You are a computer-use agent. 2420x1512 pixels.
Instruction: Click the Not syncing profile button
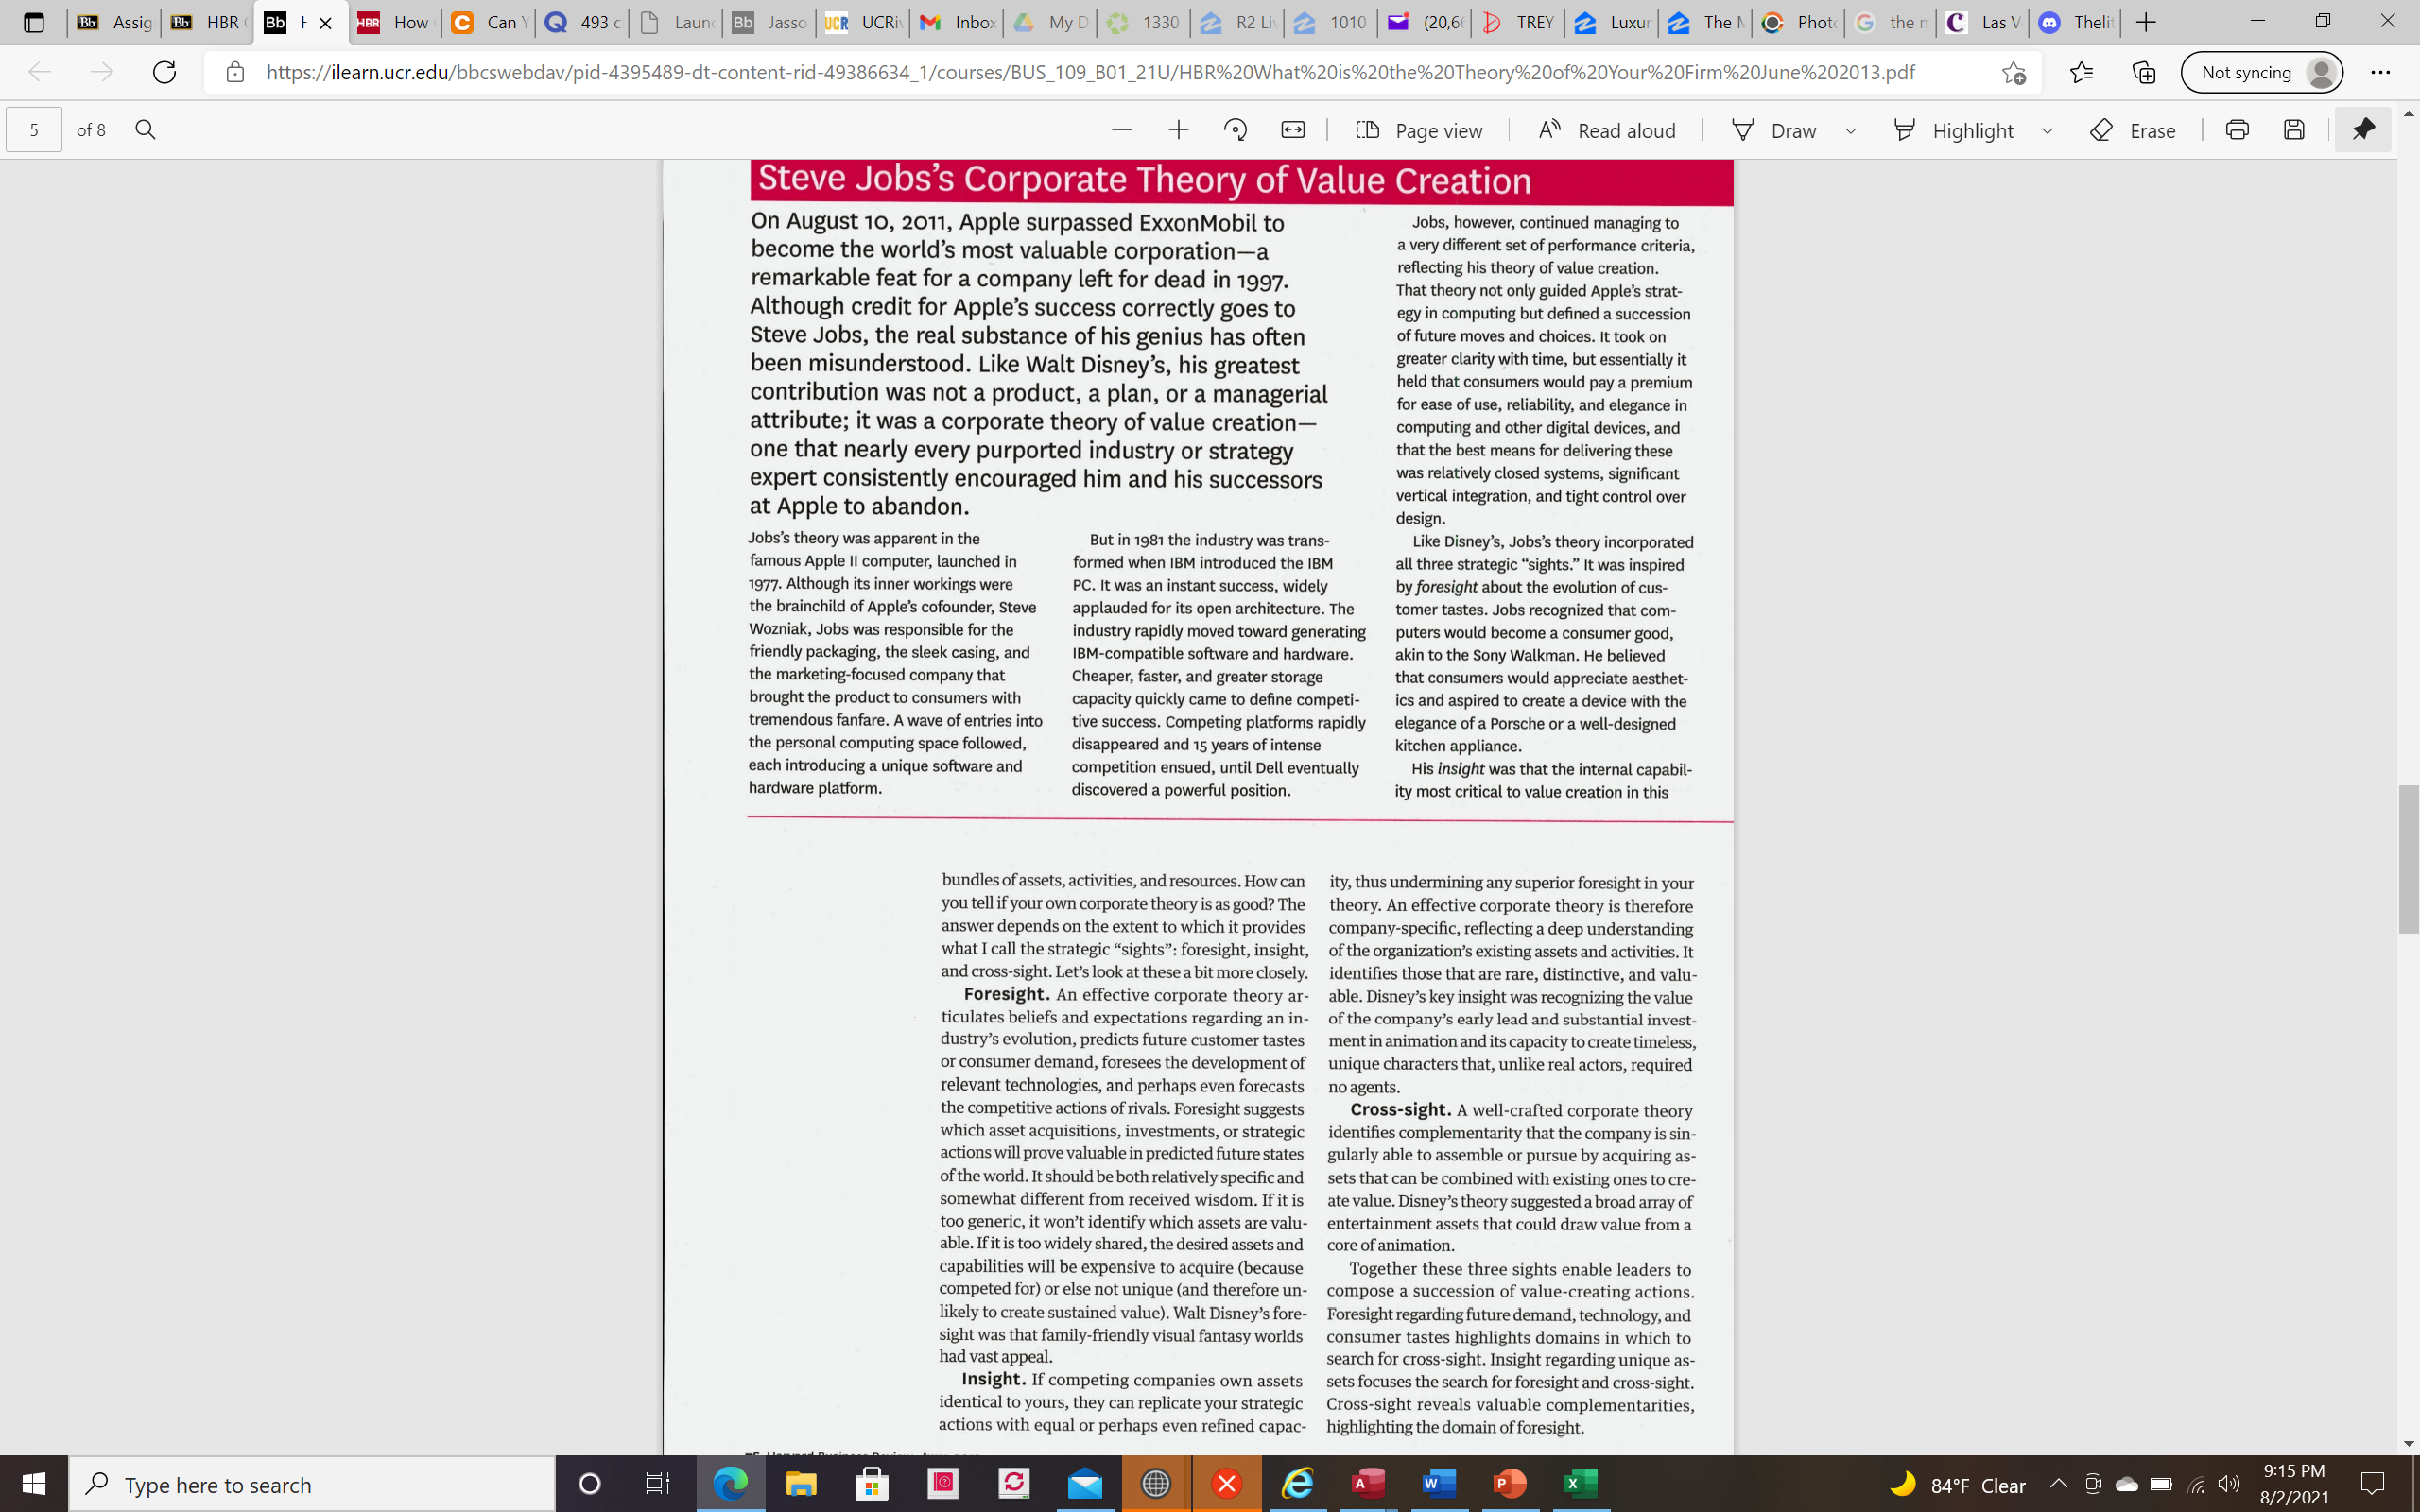[x=2261, y=72]
